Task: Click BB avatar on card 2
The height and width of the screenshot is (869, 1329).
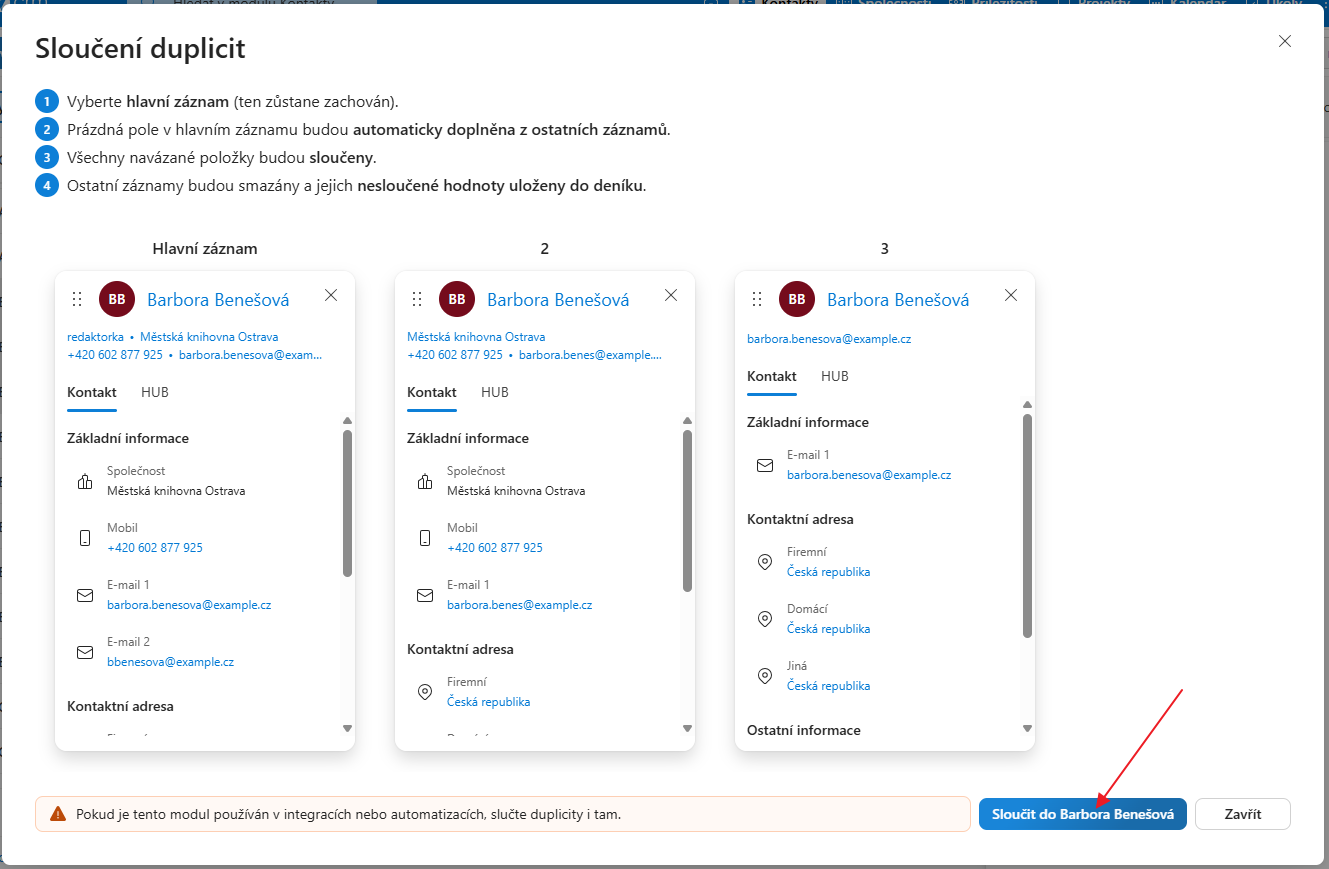Action: point(457,299)
